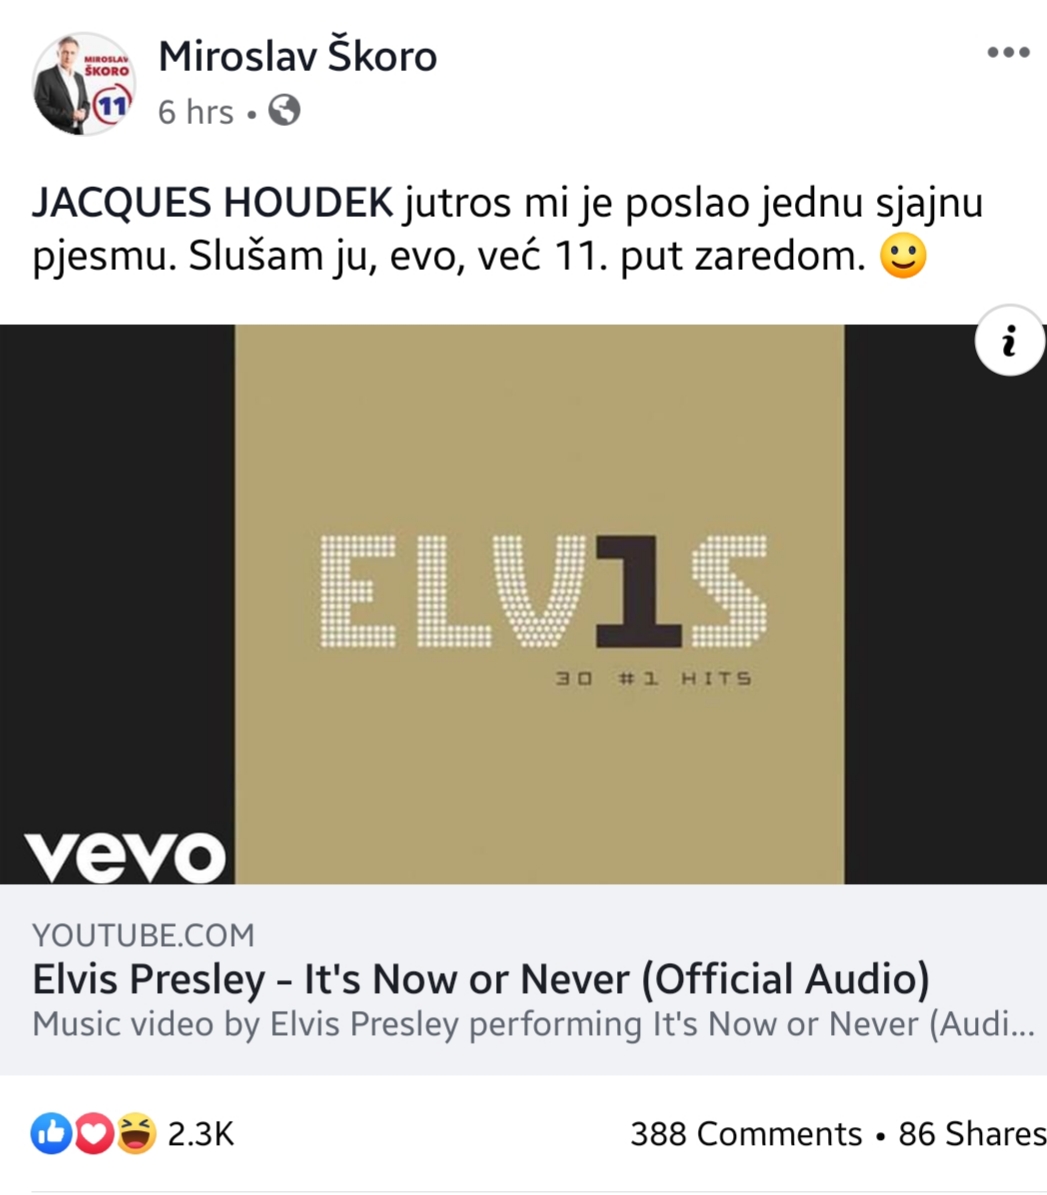The height and width of the screenshot is (1195, 1047).
Task: Click the ELV1S album logo text
Action: pos(543,591)
